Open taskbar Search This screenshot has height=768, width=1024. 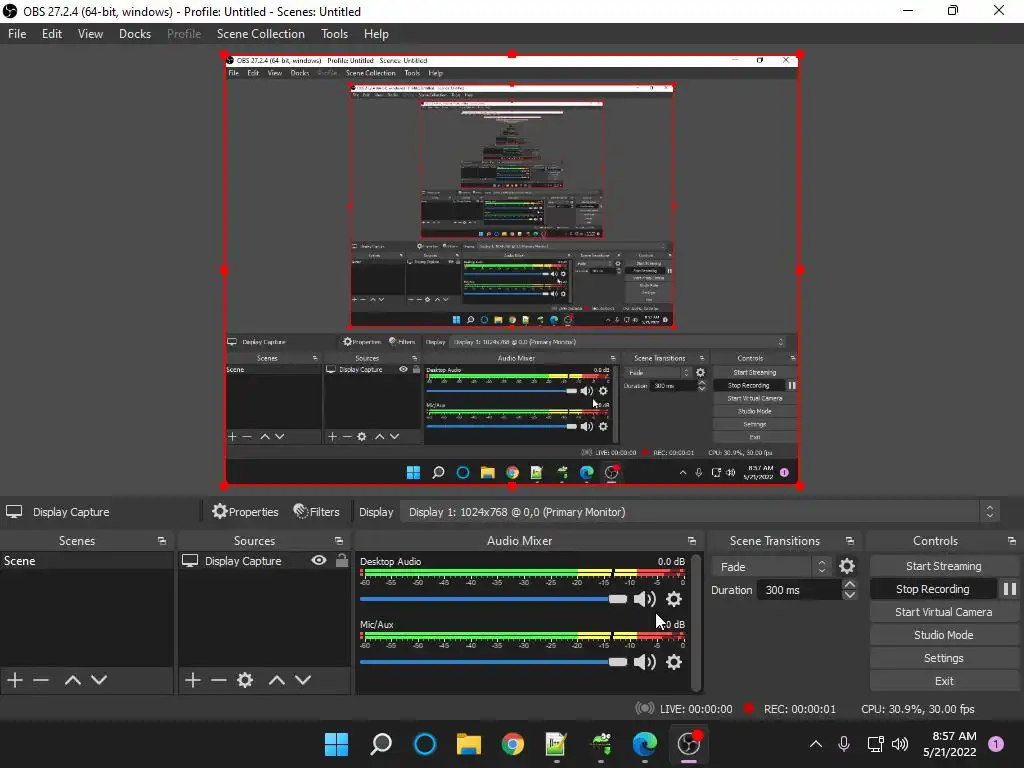coord(381,744)
